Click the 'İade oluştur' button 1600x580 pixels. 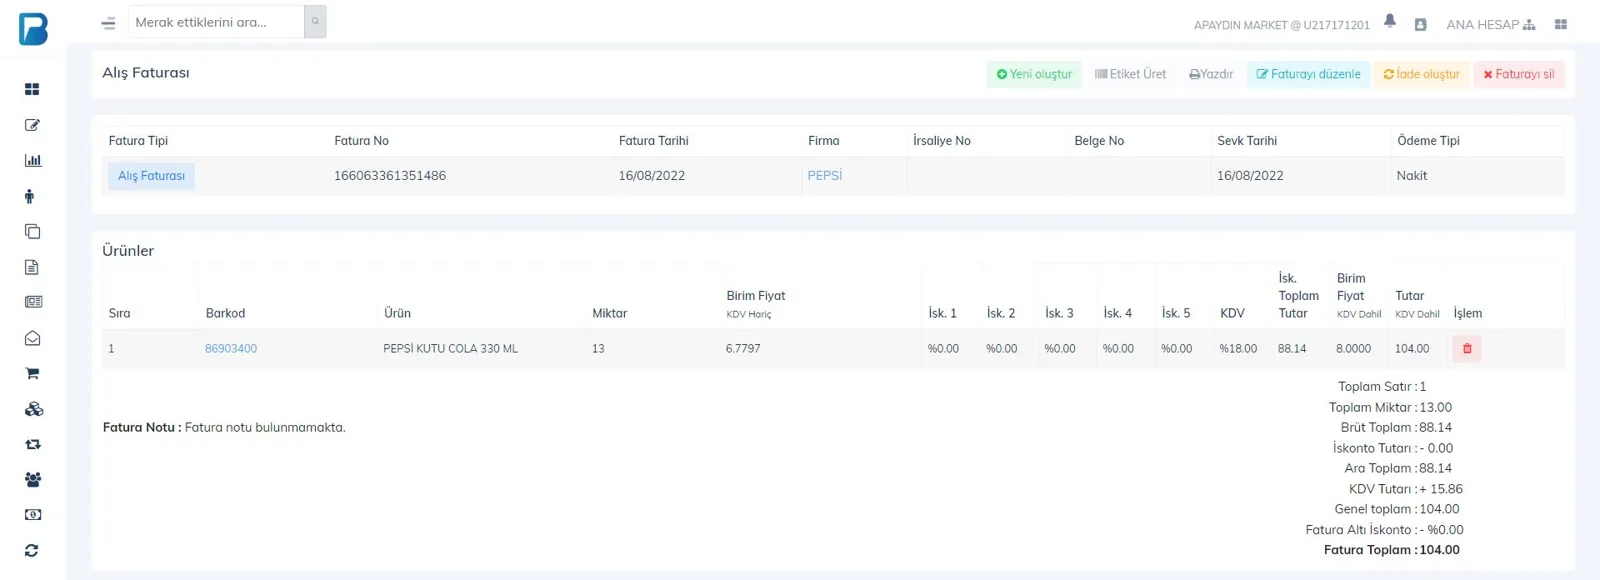pos(1421,74)
